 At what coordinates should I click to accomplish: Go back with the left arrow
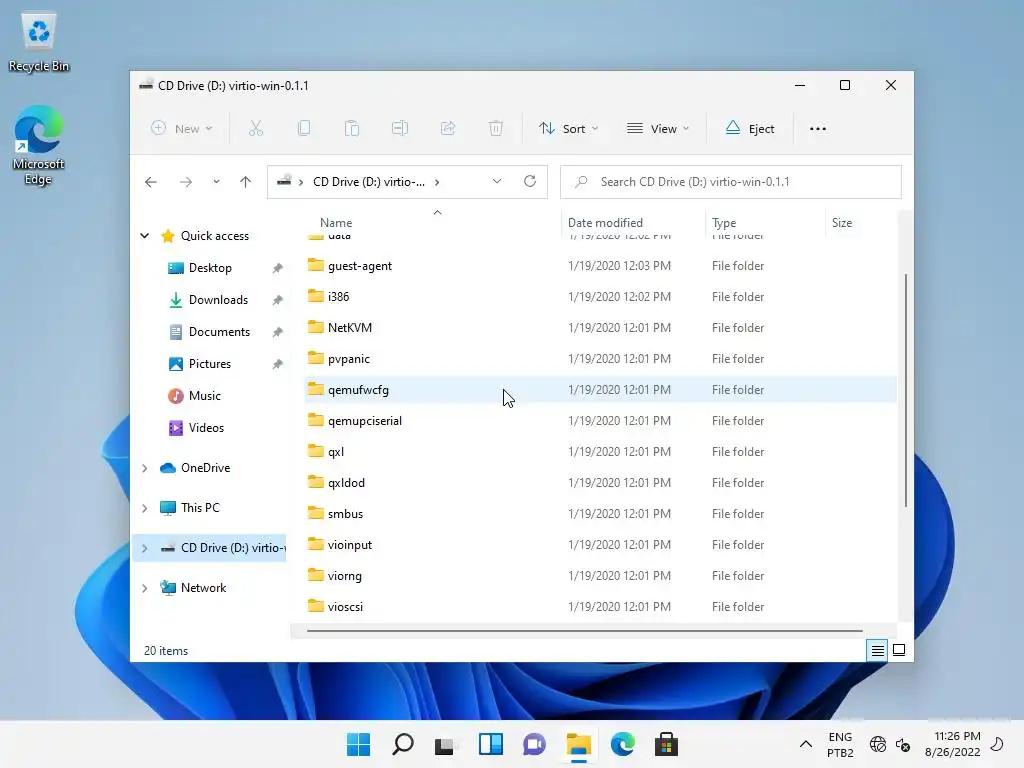tap(151, 182)
